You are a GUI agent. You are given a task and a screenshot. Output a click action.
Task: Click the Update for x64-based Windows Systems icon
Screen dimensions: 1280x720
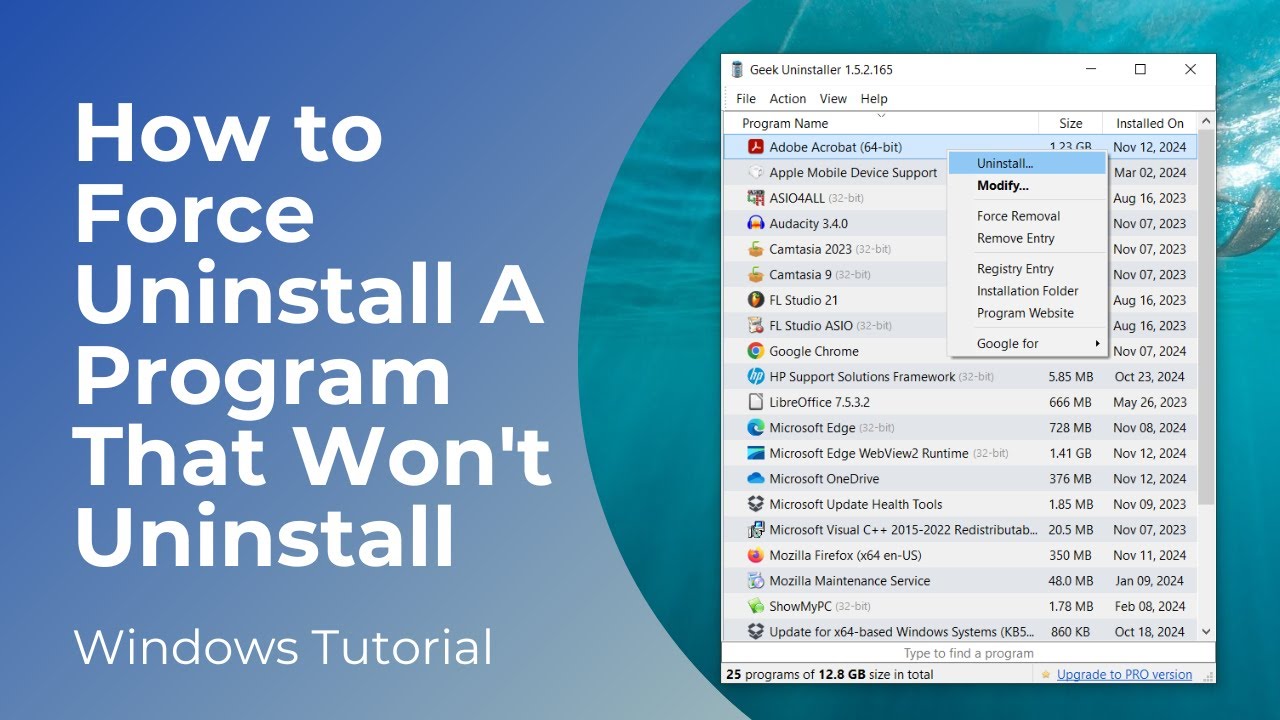coord(756,632)
